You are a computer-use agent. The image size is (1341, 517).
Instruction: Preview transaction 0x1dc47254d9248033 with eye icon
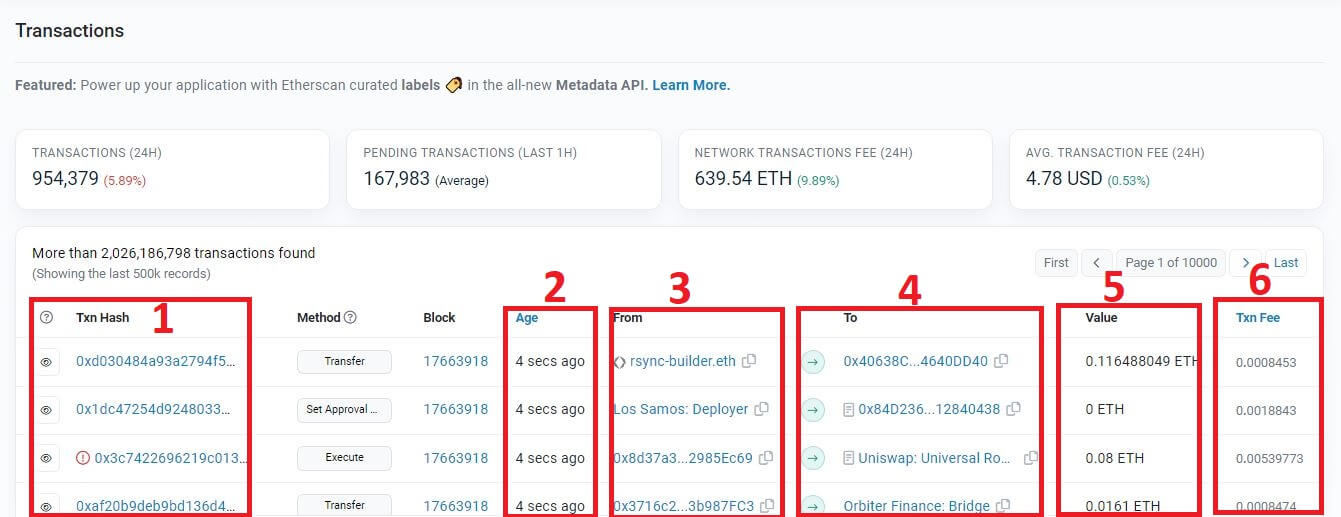click(46, 410)
